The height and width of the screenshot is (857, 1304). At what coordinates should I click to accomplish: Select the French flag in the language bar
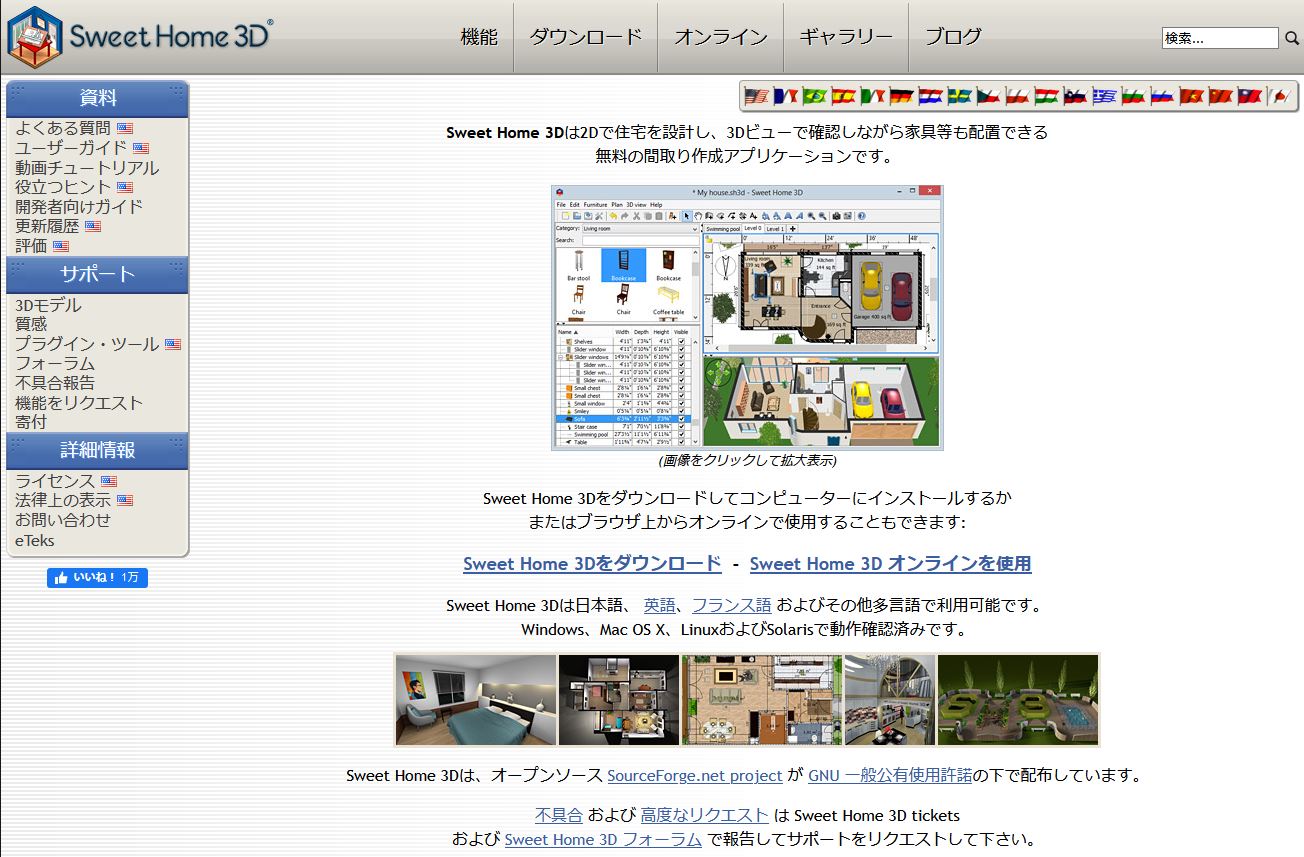click(x=785, y=97)
